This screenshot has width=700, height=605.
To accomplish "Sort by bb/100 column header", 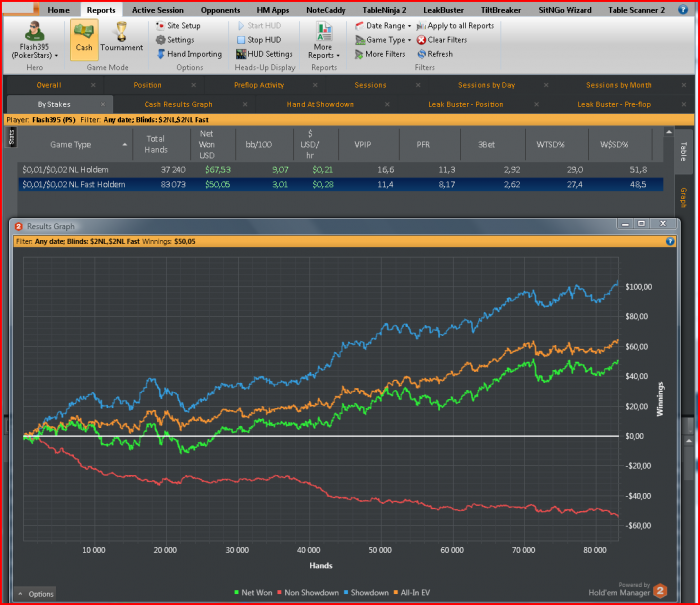I will [x=258, y=144].
